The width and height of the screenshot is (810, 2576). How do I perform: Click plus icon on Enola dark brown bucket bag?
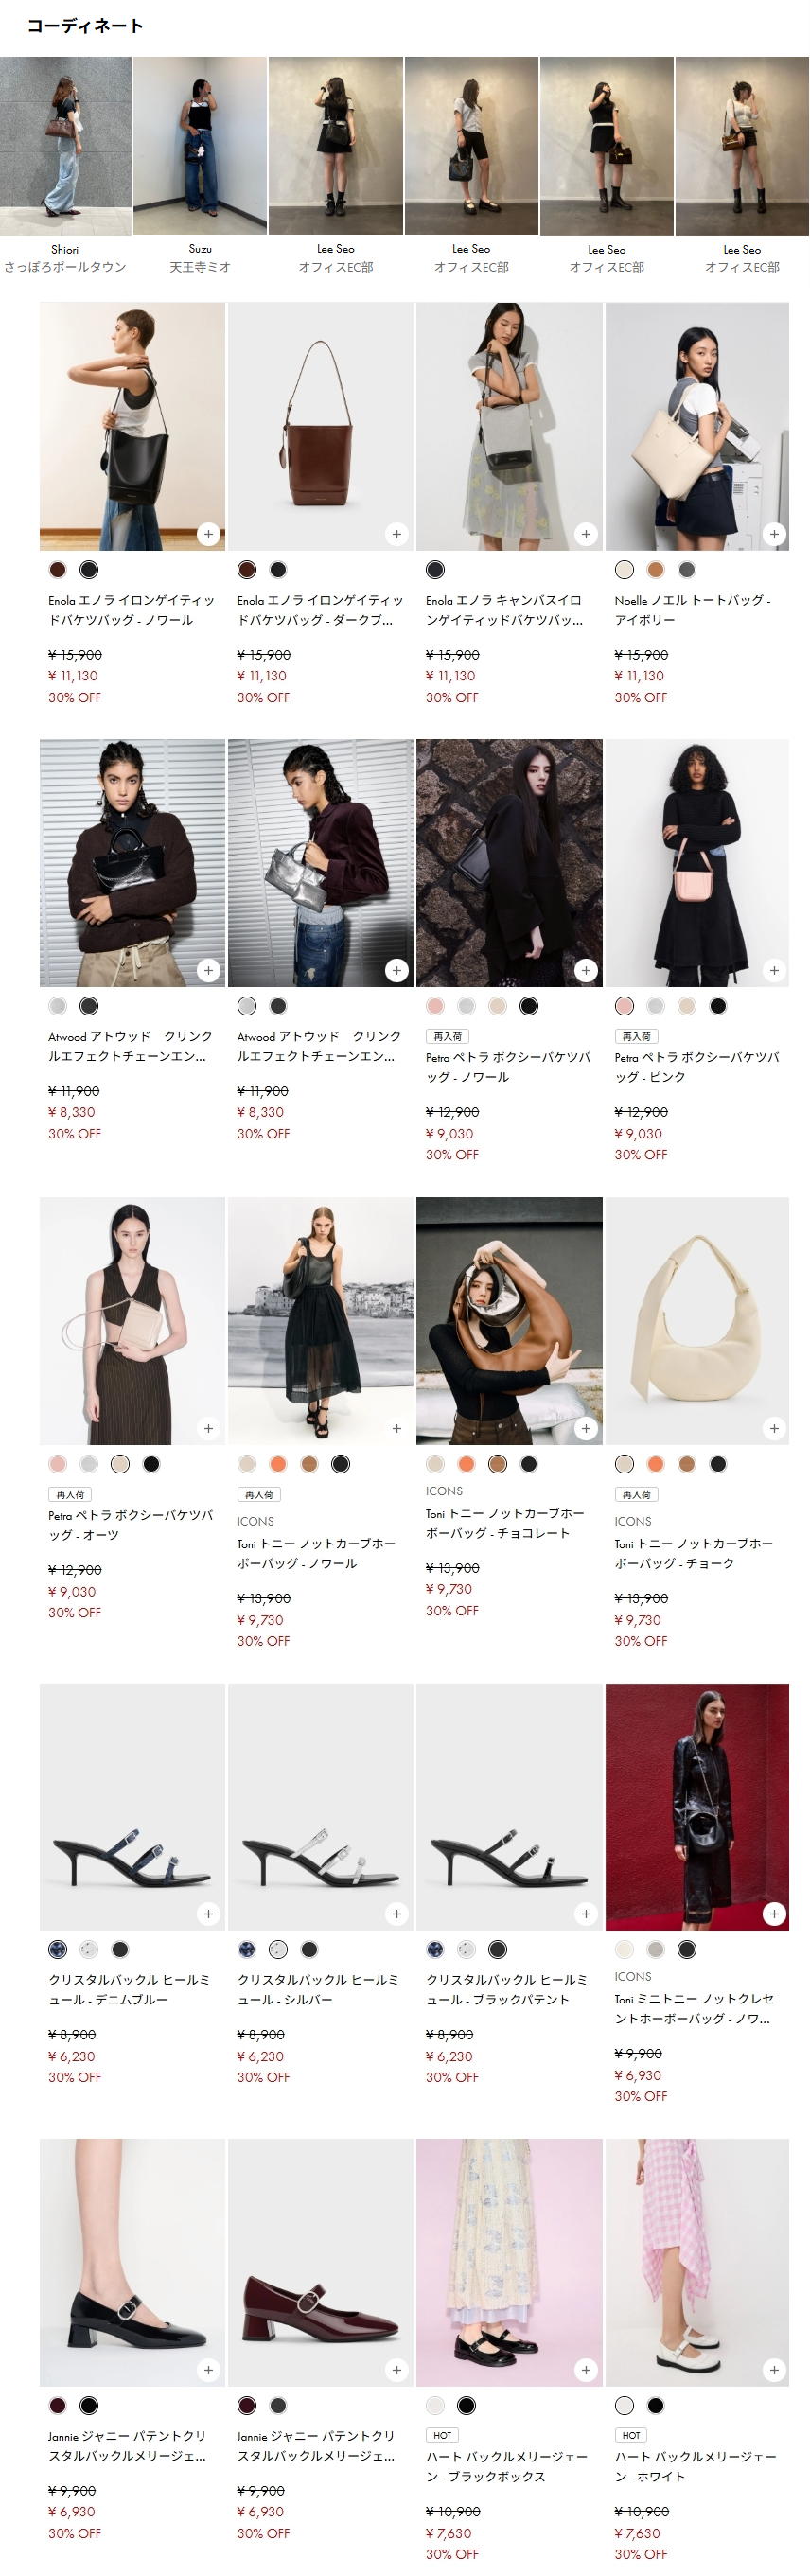point(397,534)
